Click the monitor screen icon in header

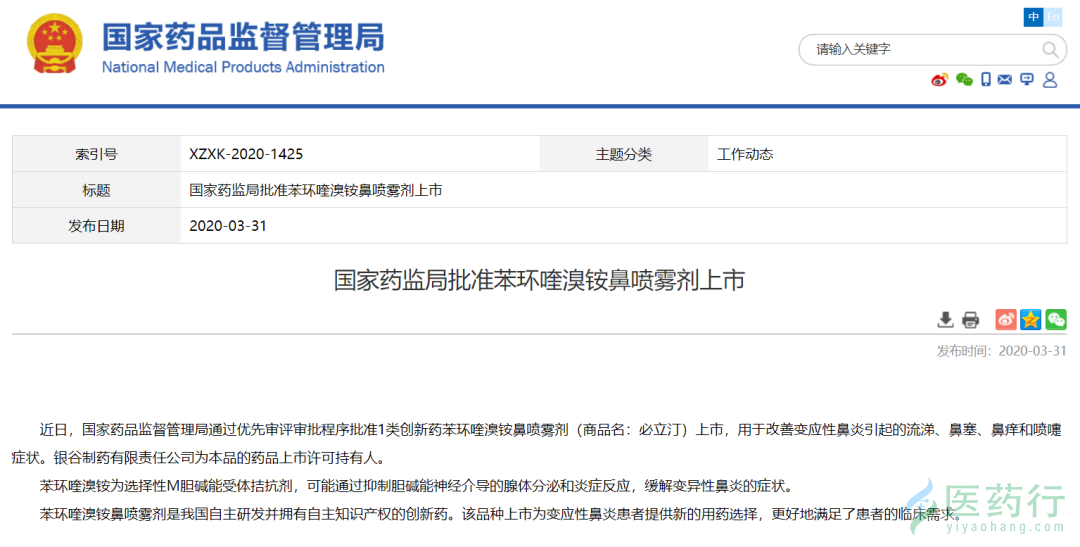1027,80
